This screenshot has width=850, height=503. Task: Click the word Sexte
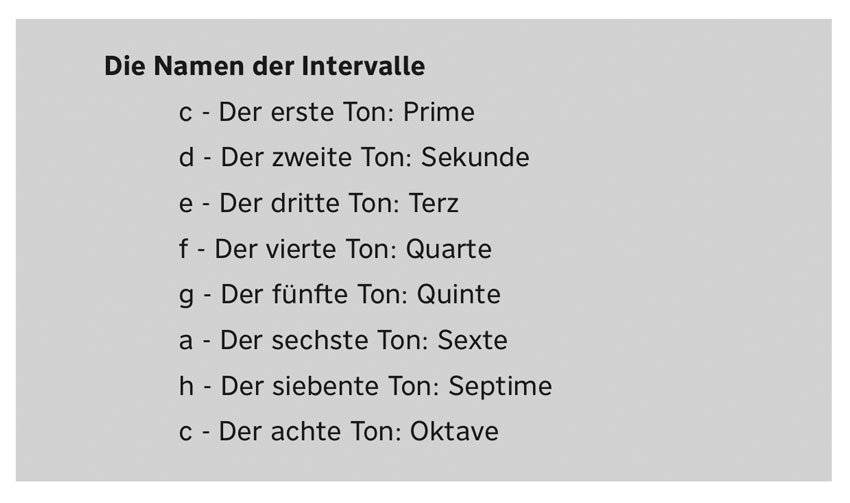[472, 340]
